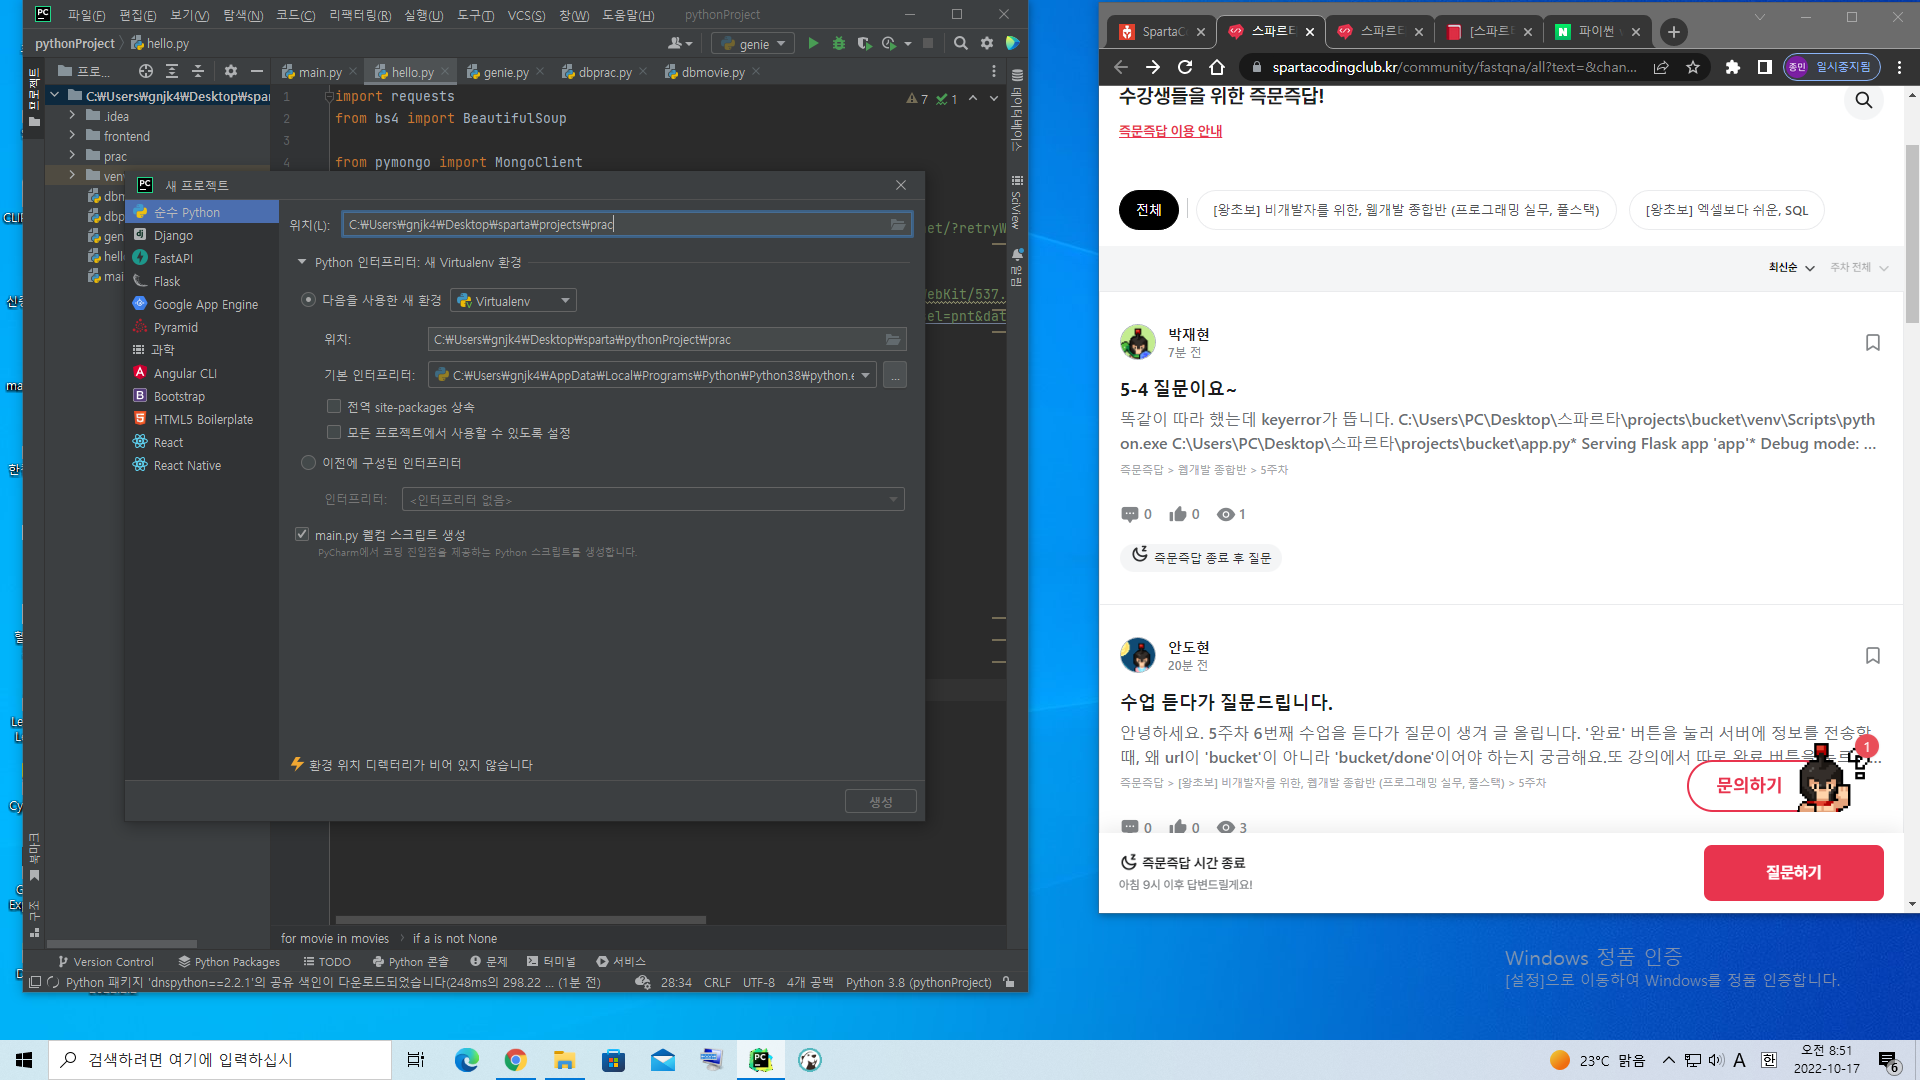The image size is (1920, 1080).
Task: Reload the Chrome page
Action: (1185, 67)
